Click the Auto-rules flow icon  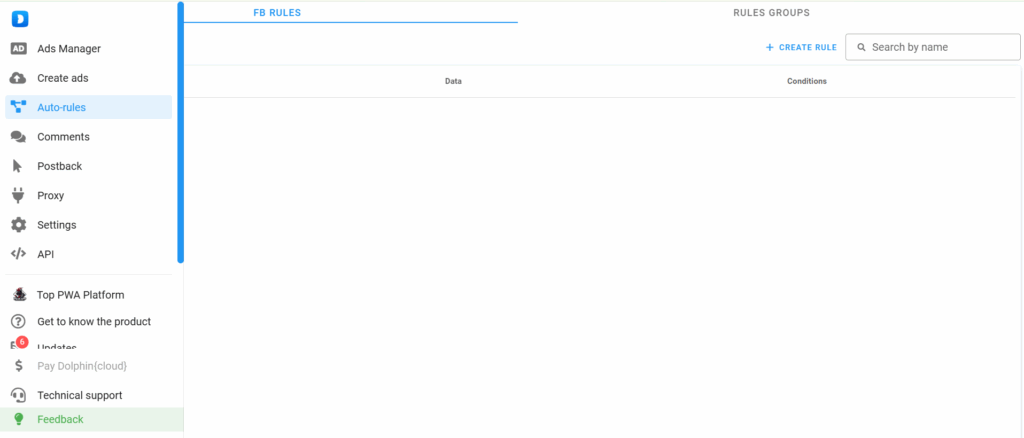18,107
